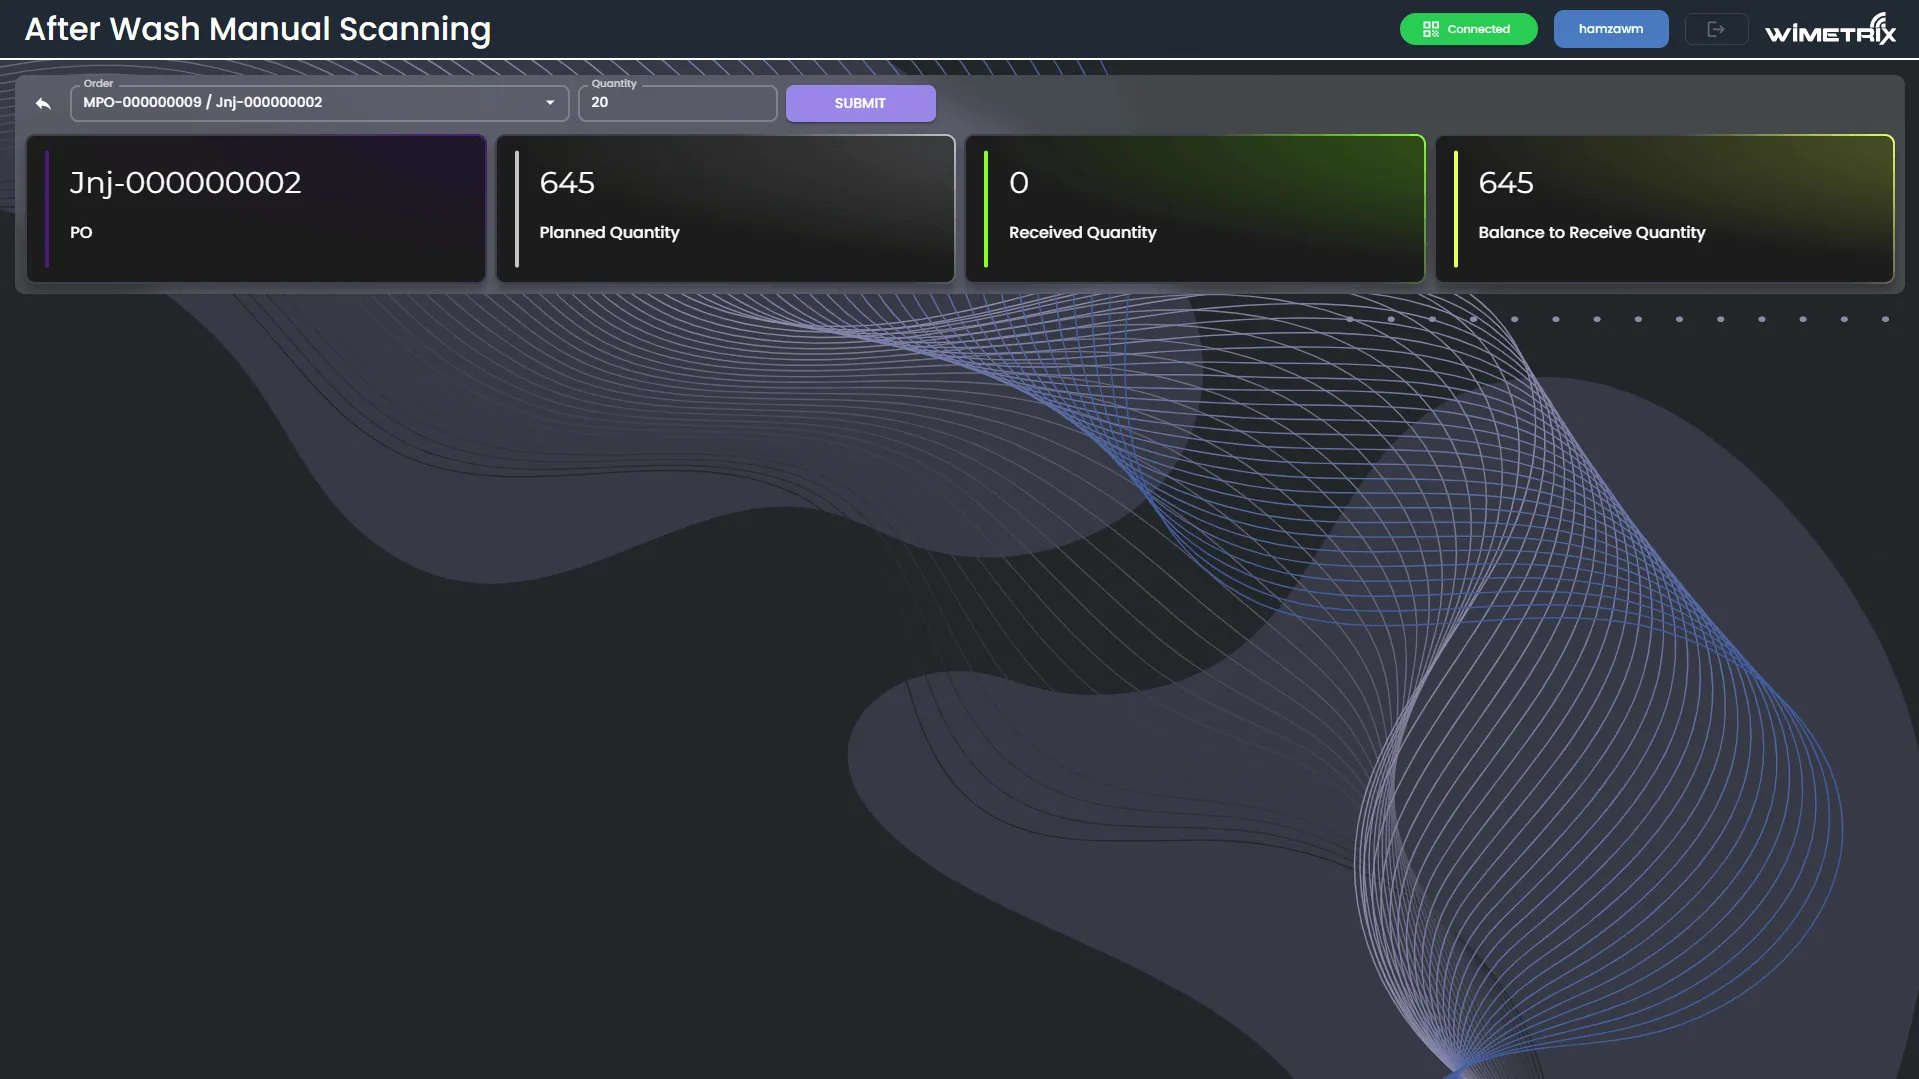Select the Jnj-000000002 PO card
Viewport: 1919px width, 1079px height.
(257, 209)
